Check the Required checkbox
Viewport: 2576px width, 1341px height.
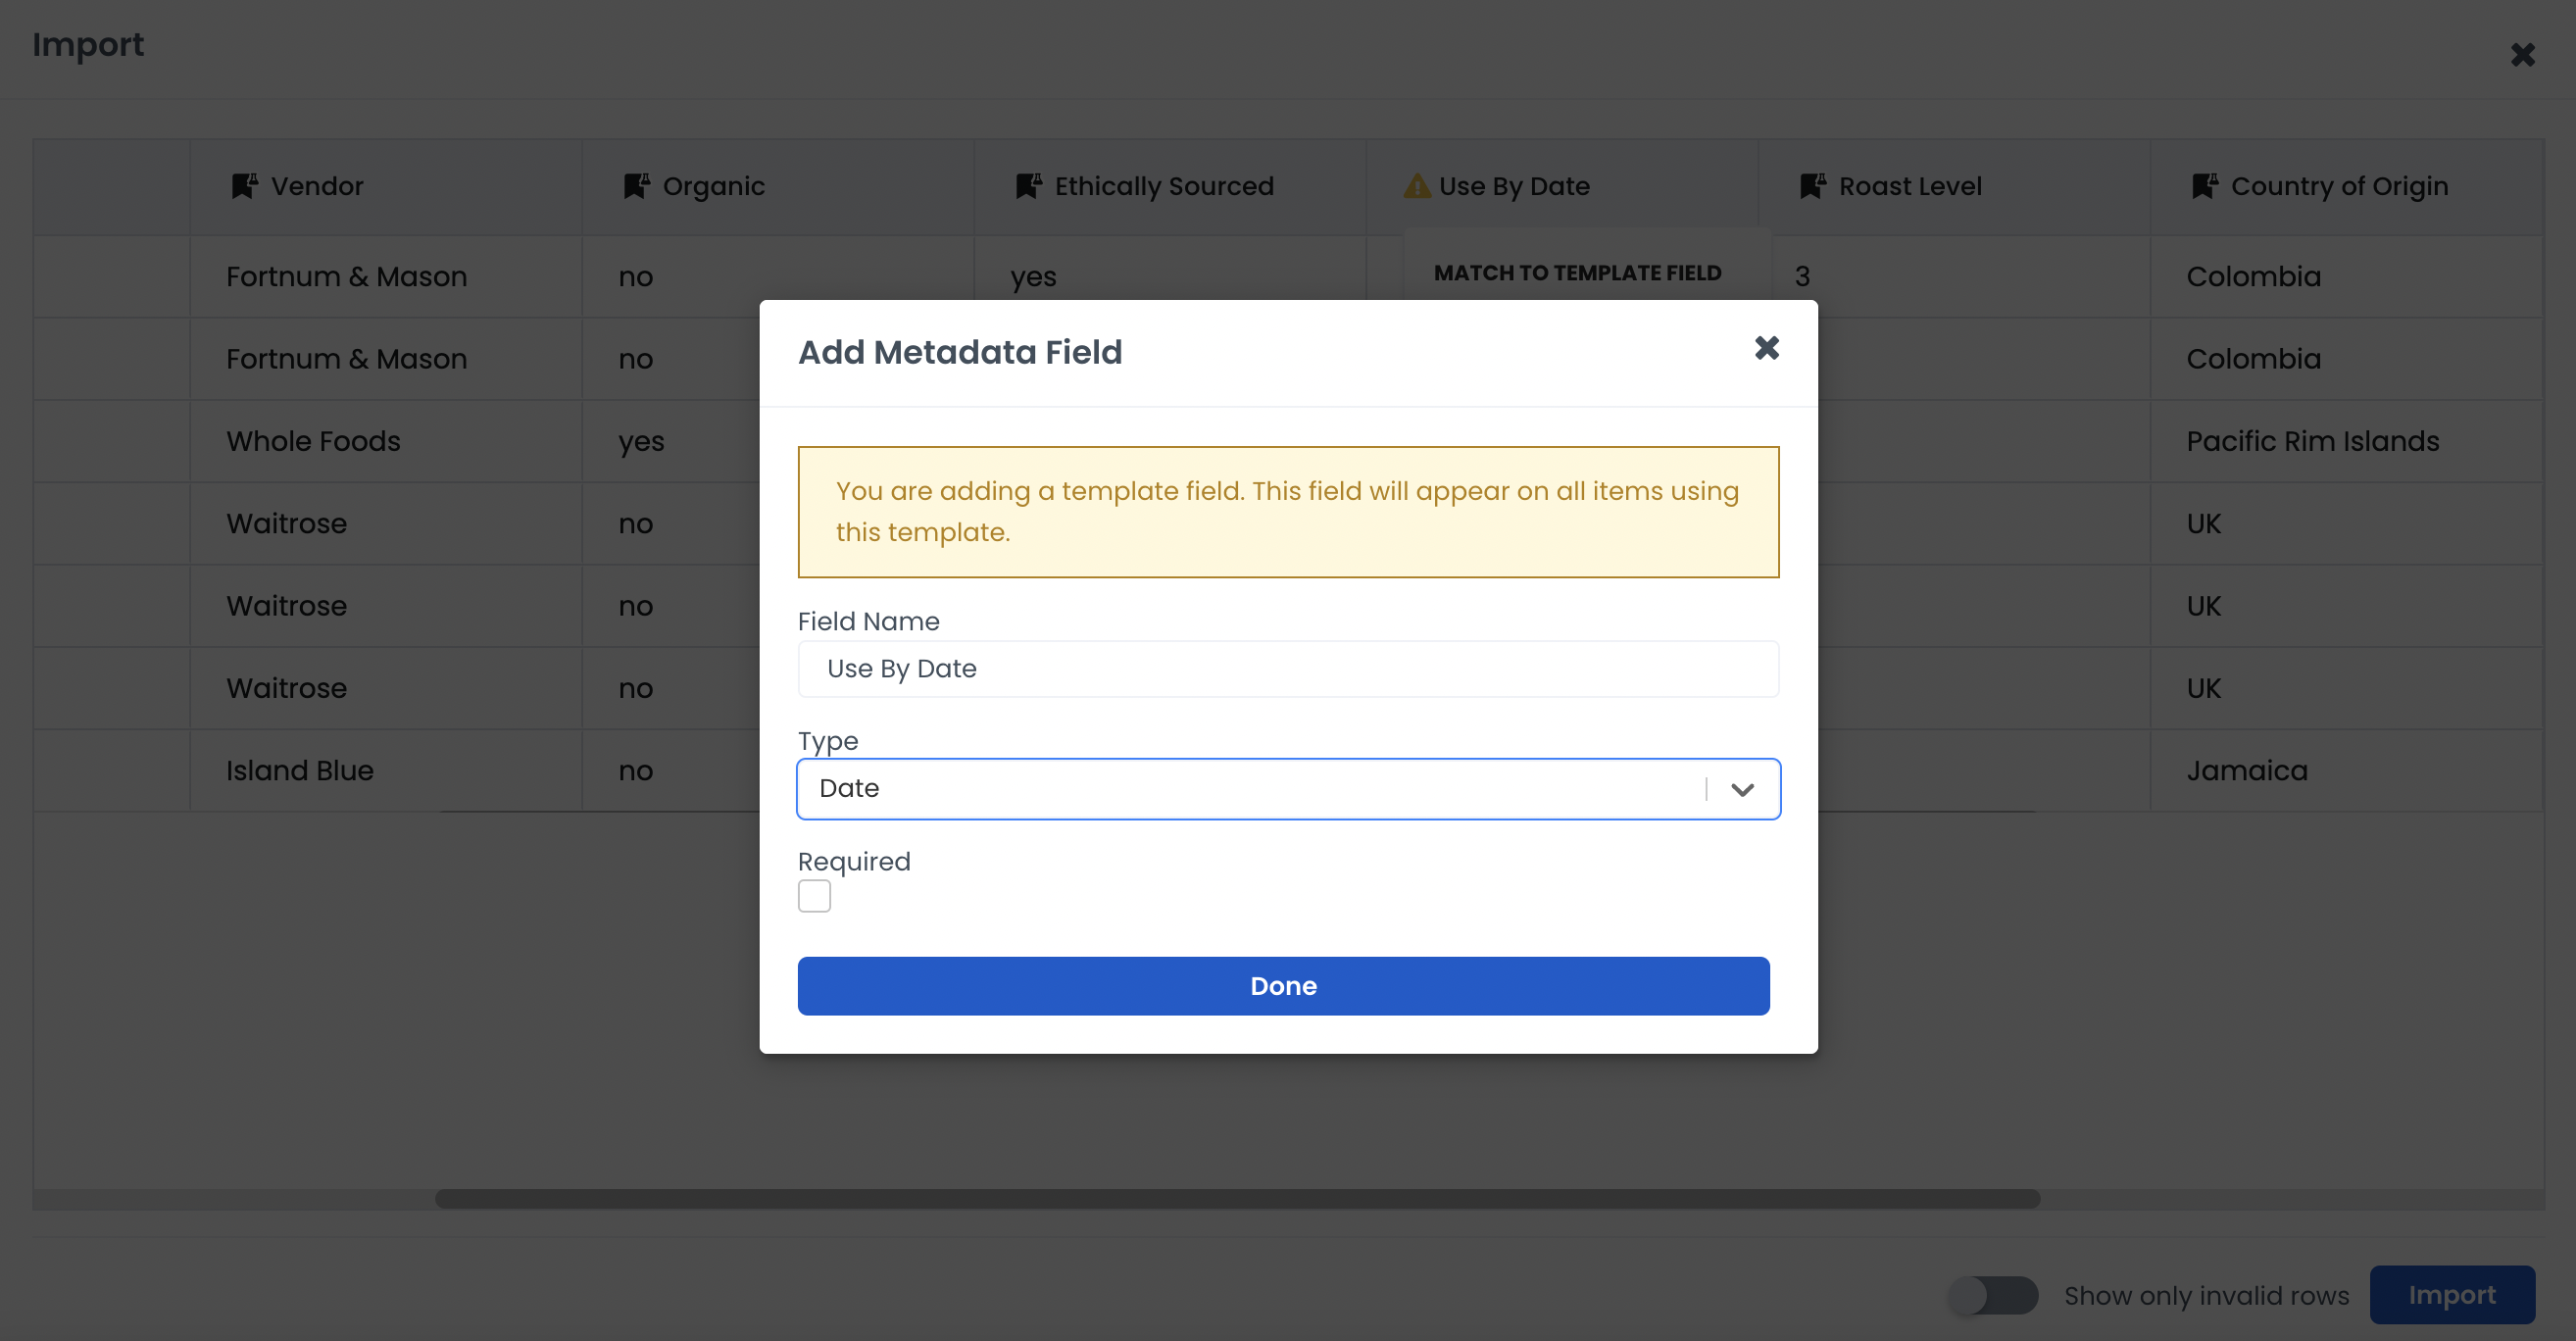tap(814, 896)
